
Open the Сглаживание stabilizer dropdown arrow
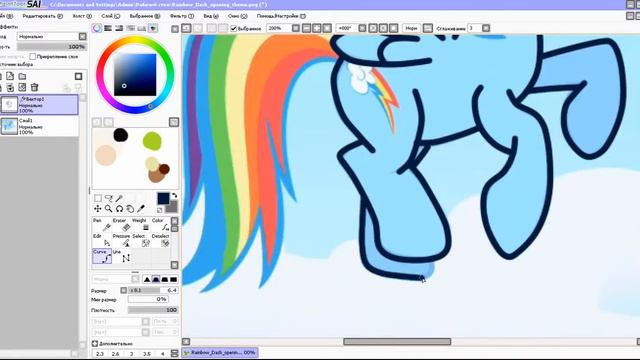tap(486, 28)
